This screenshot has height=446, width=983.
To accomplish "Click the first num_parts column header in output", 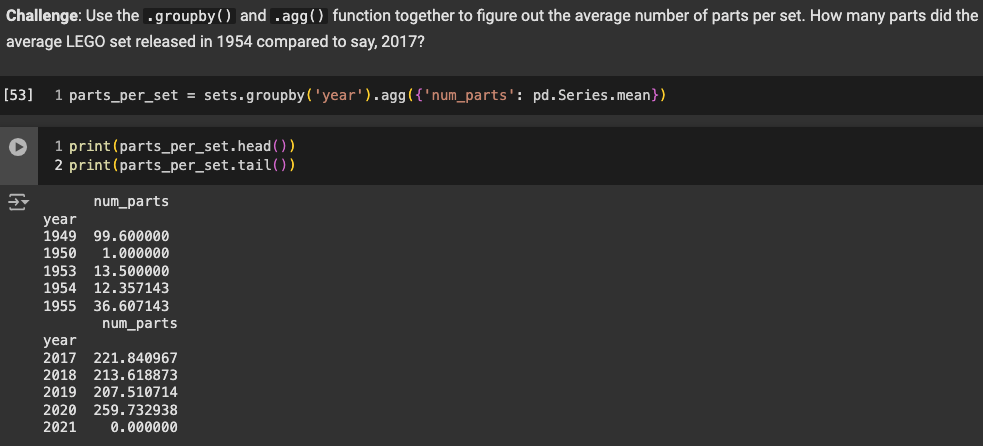I will [x=131, y=201].
